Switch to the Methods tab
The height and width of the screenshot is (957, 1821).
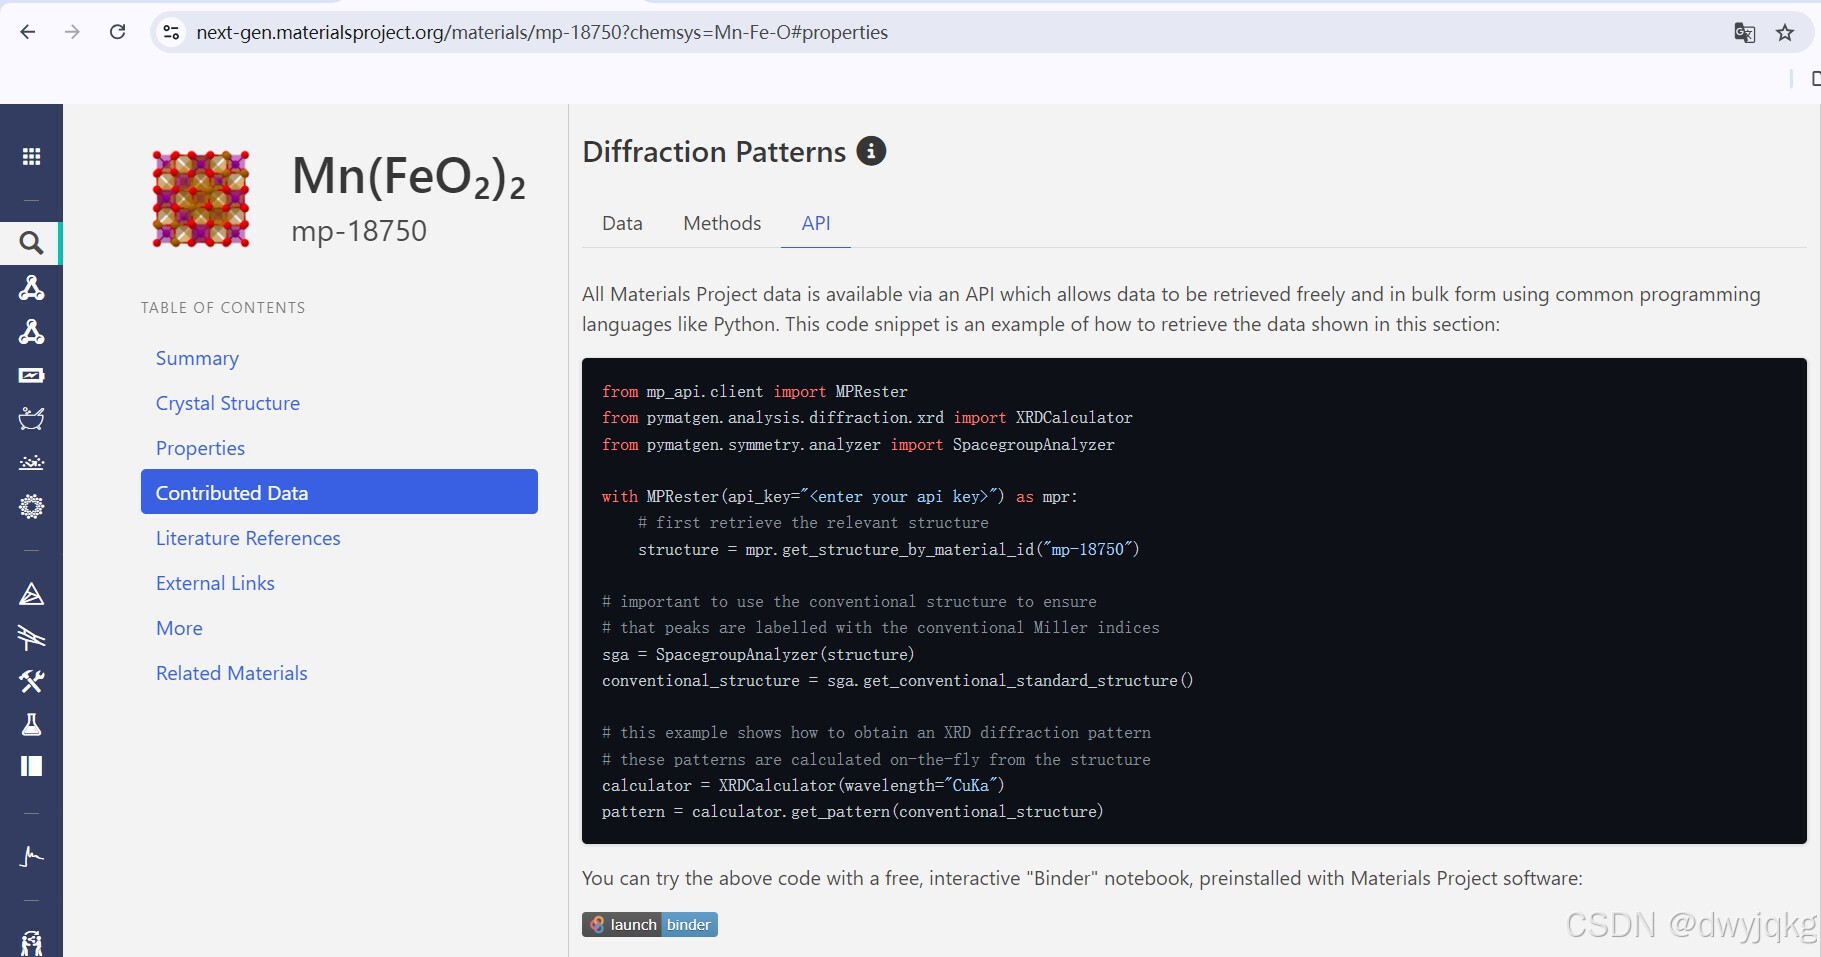(722, 223)
